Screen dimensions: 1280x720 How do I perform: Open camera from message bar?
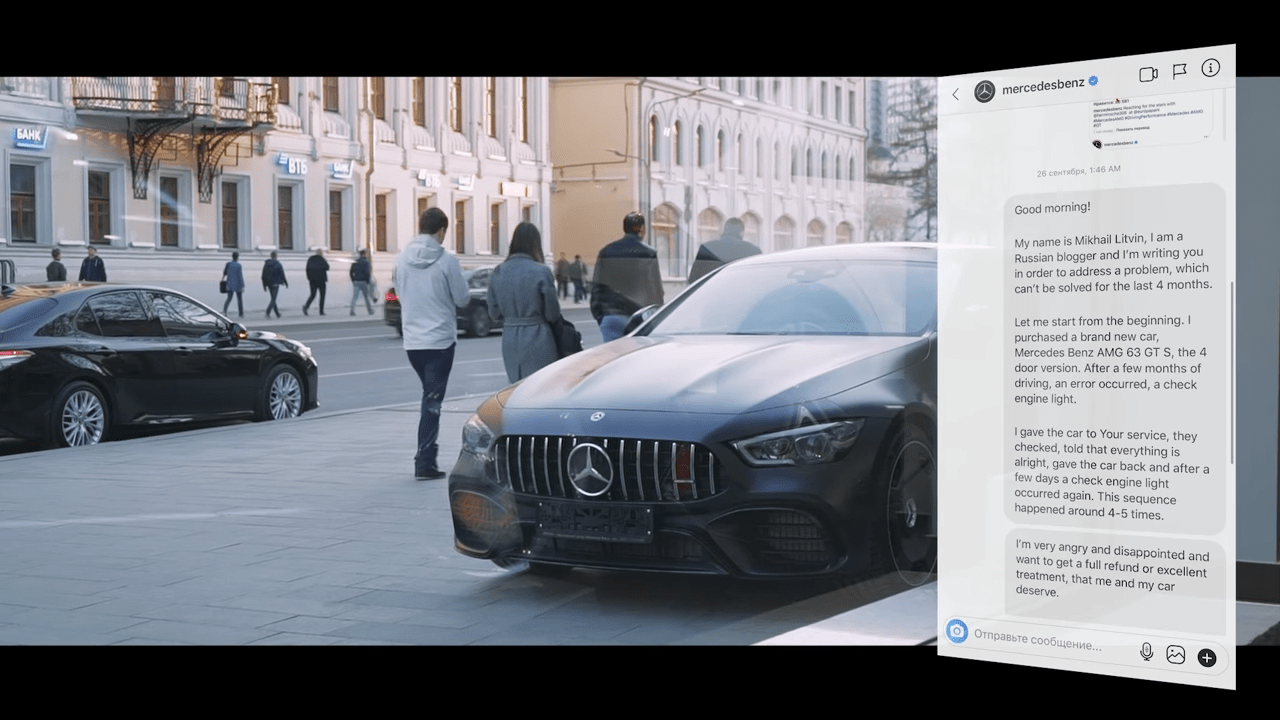[957, 631]
